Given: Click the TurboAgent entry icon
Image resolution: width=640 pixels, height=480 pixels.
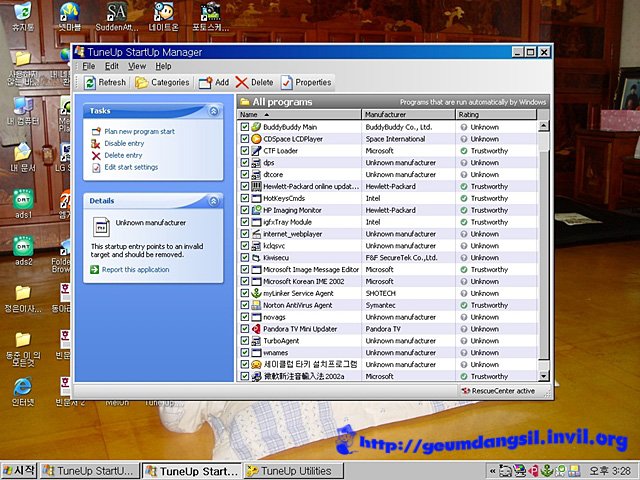Looking at the screenshot, I should click(x=256, y=340).
